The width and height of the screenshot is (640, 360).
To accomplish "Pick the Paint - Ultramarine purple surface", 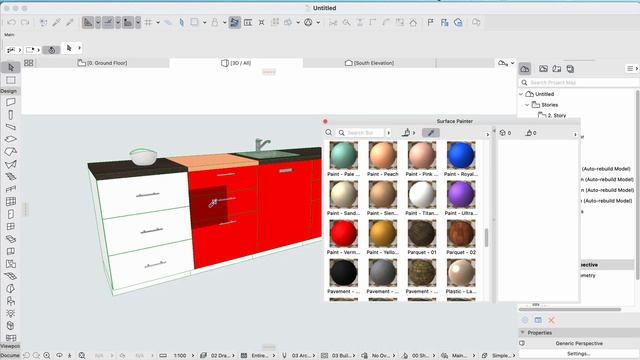I will (x=461, y=199).
